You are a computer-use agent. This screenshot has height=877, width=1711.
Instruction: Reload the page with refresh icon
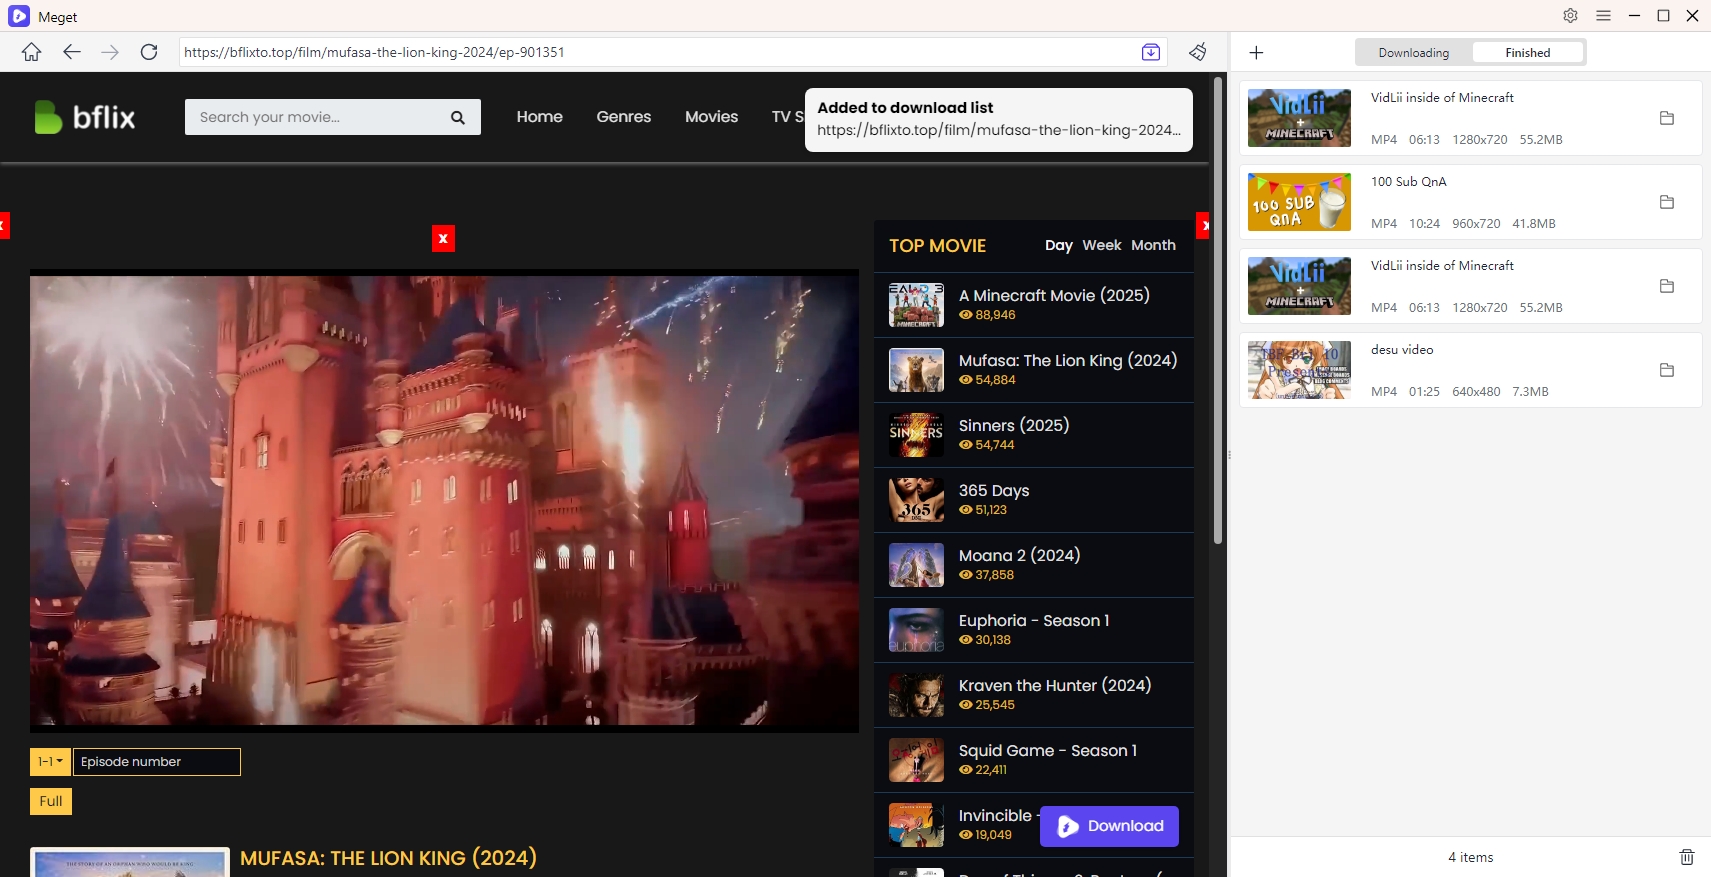(x=149, y=52)
